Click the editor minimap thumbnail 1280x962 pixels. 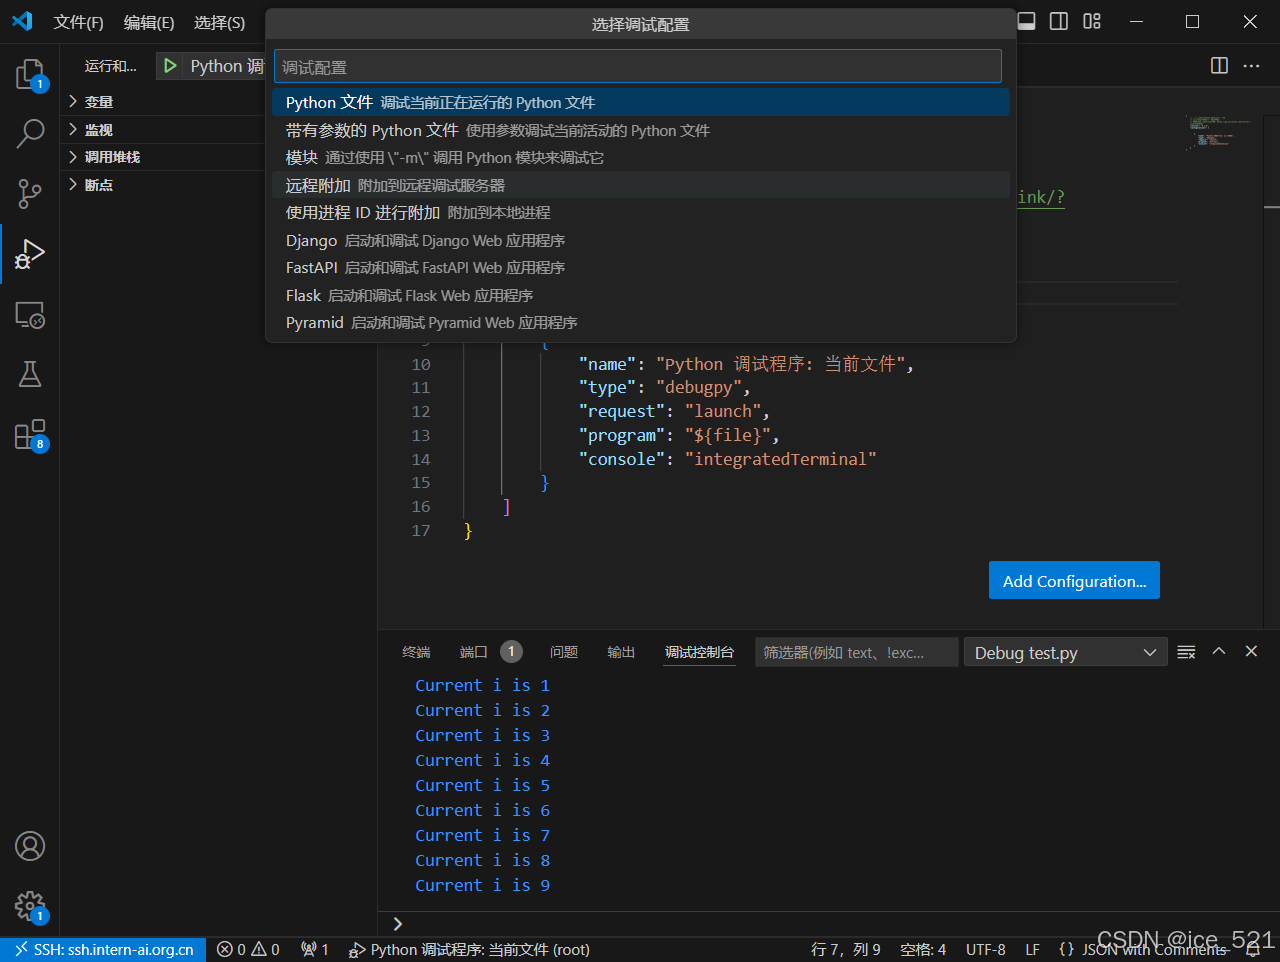(x=1218, y=132)
